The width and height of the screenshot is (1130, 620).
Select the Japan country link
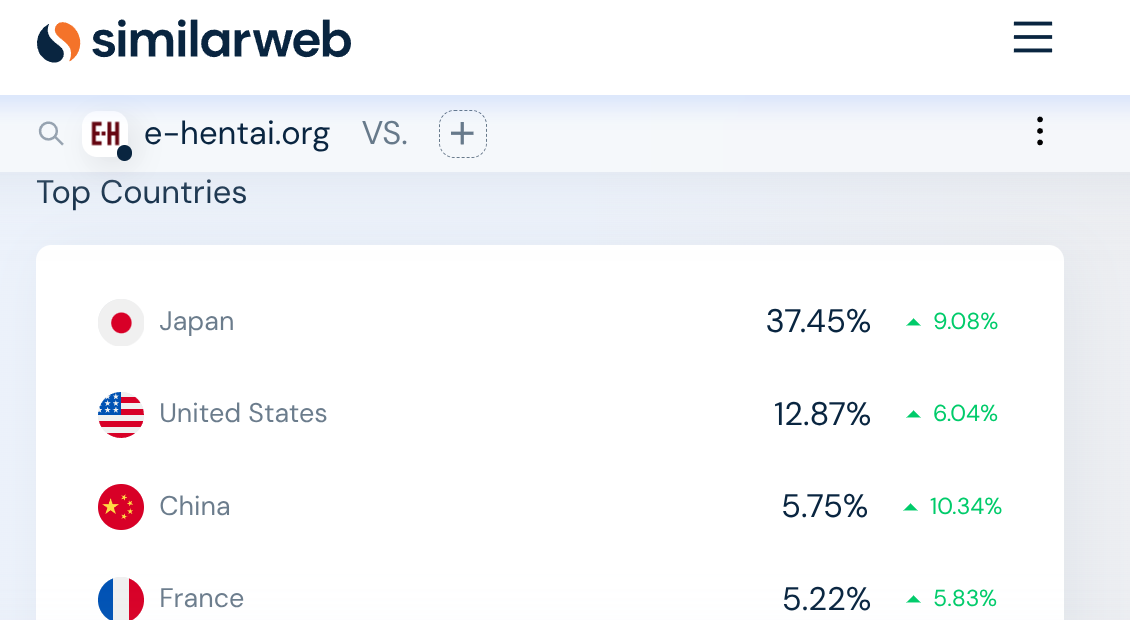[197, 322]
